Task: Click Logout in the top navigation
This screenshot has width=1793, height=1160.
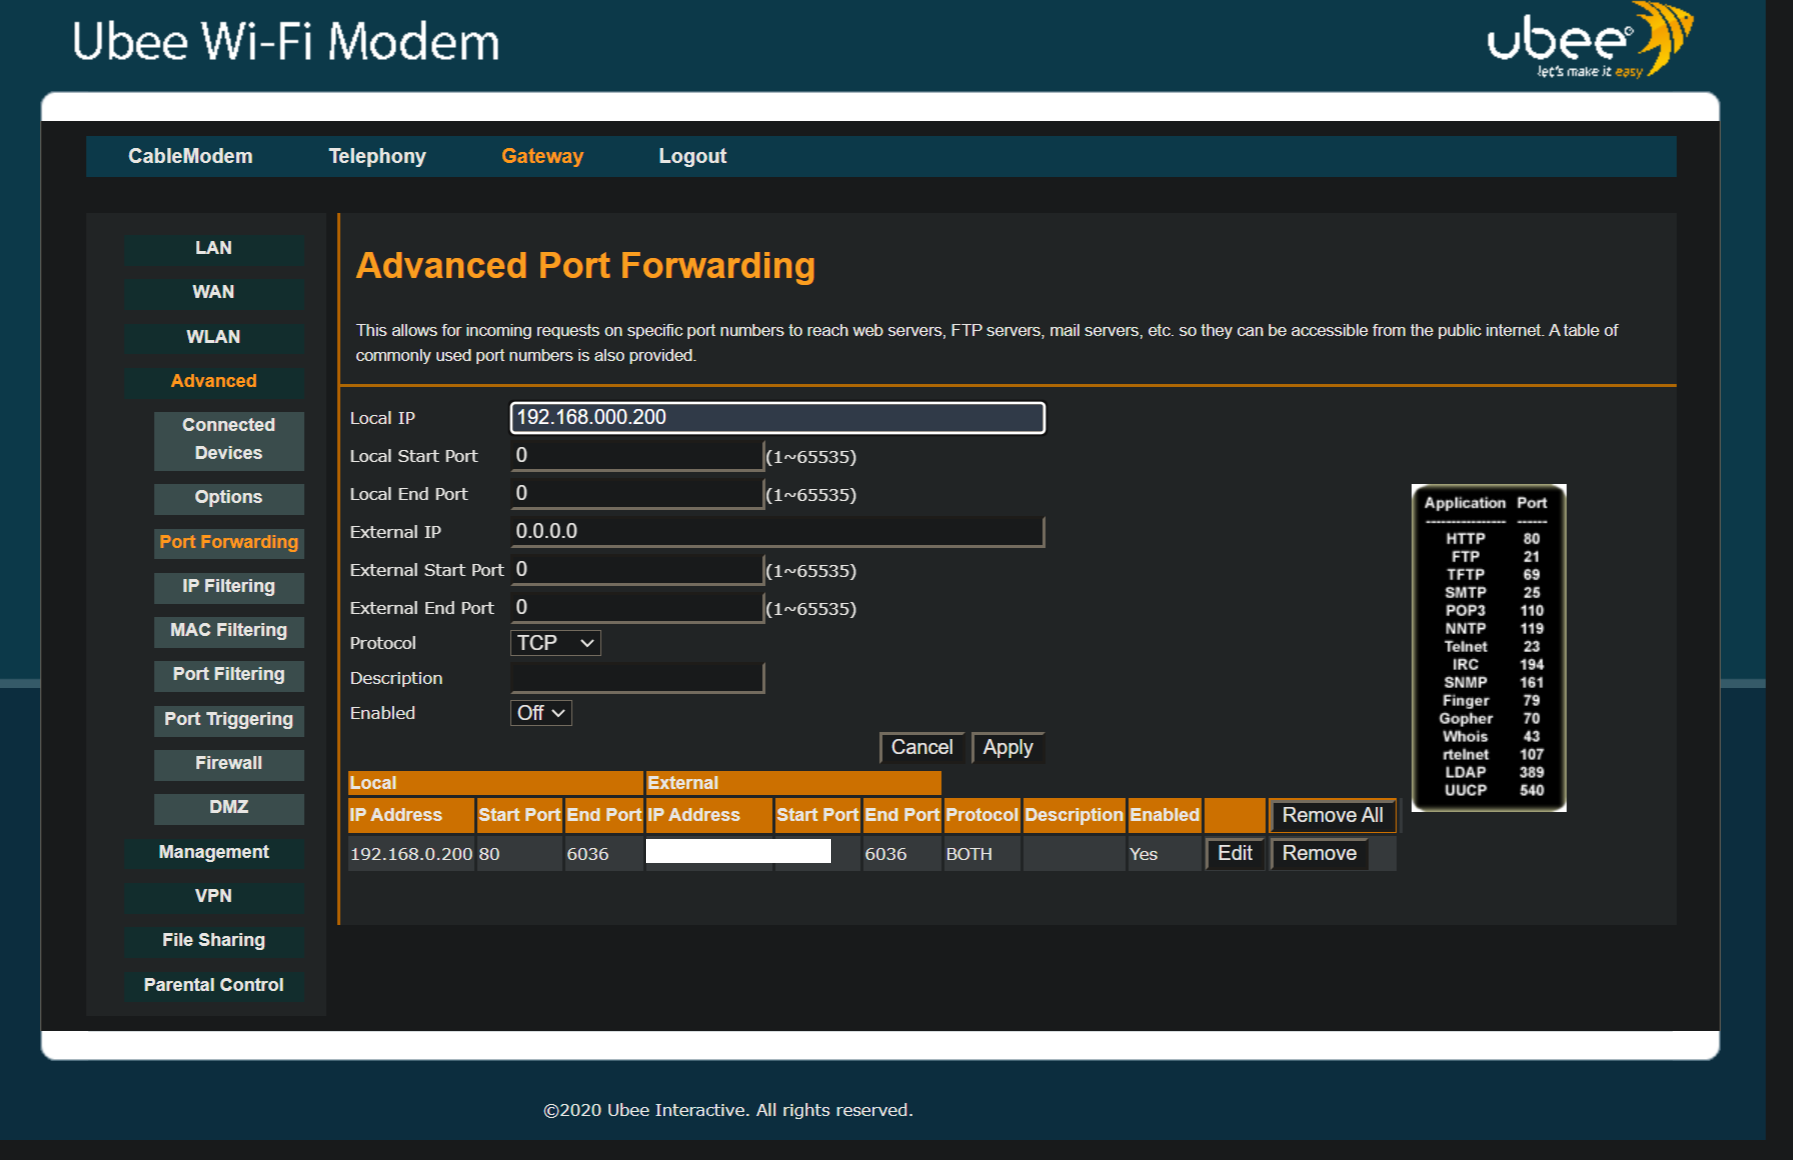Action: click(692, 156)
